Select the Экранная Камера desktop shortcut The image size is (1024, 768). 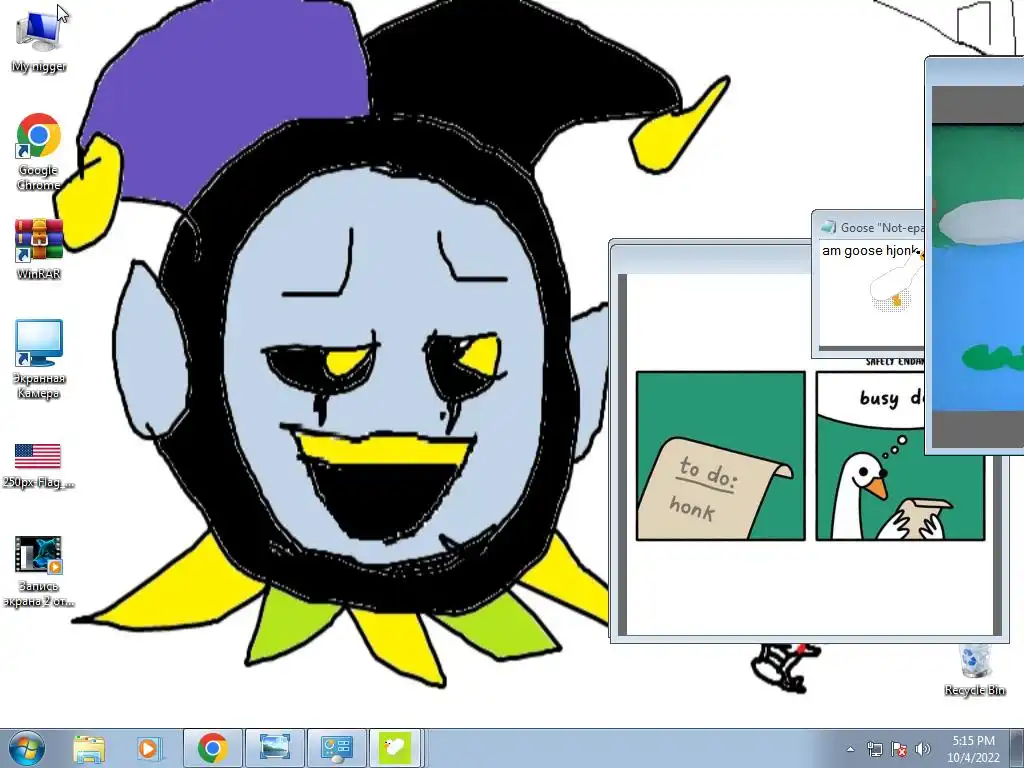[39, 359]
